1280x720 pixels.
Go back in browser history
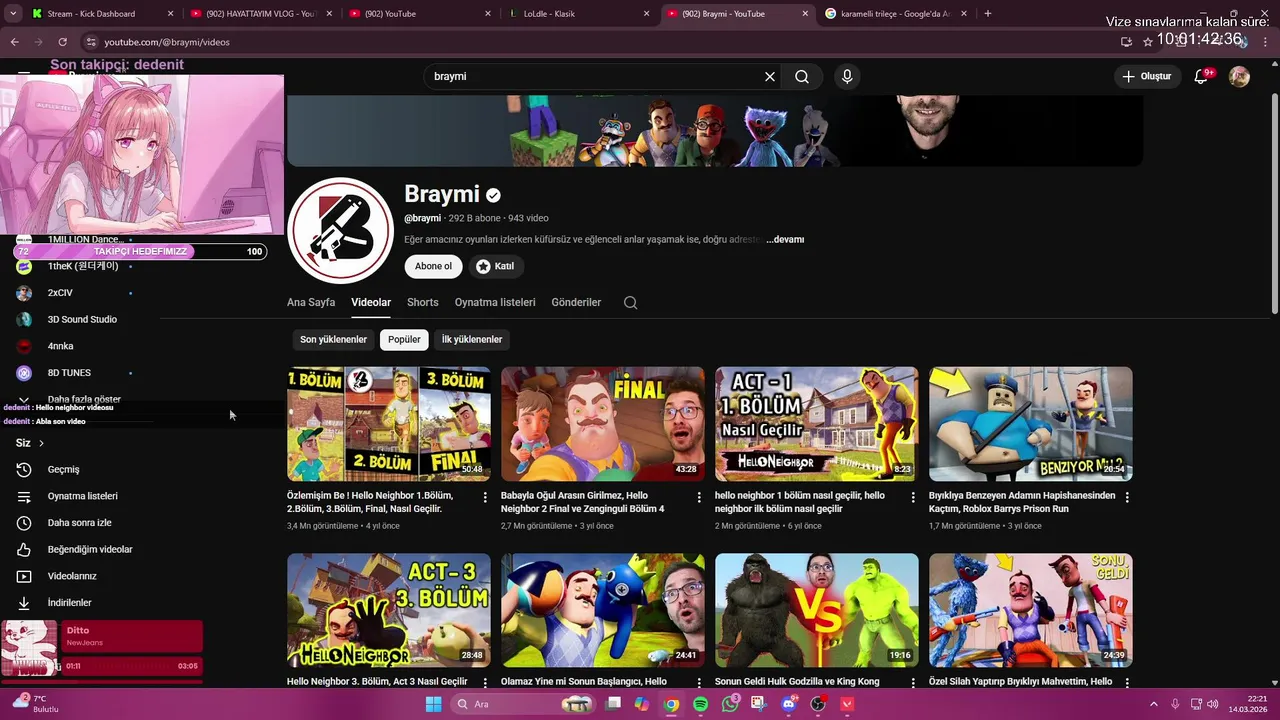pos(14,42)
